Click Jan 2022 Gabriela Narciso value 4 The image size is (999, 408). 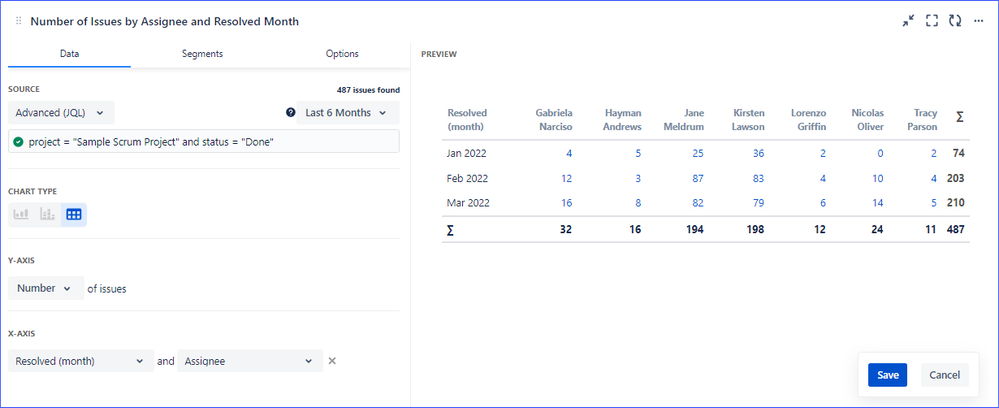(568, 153)
